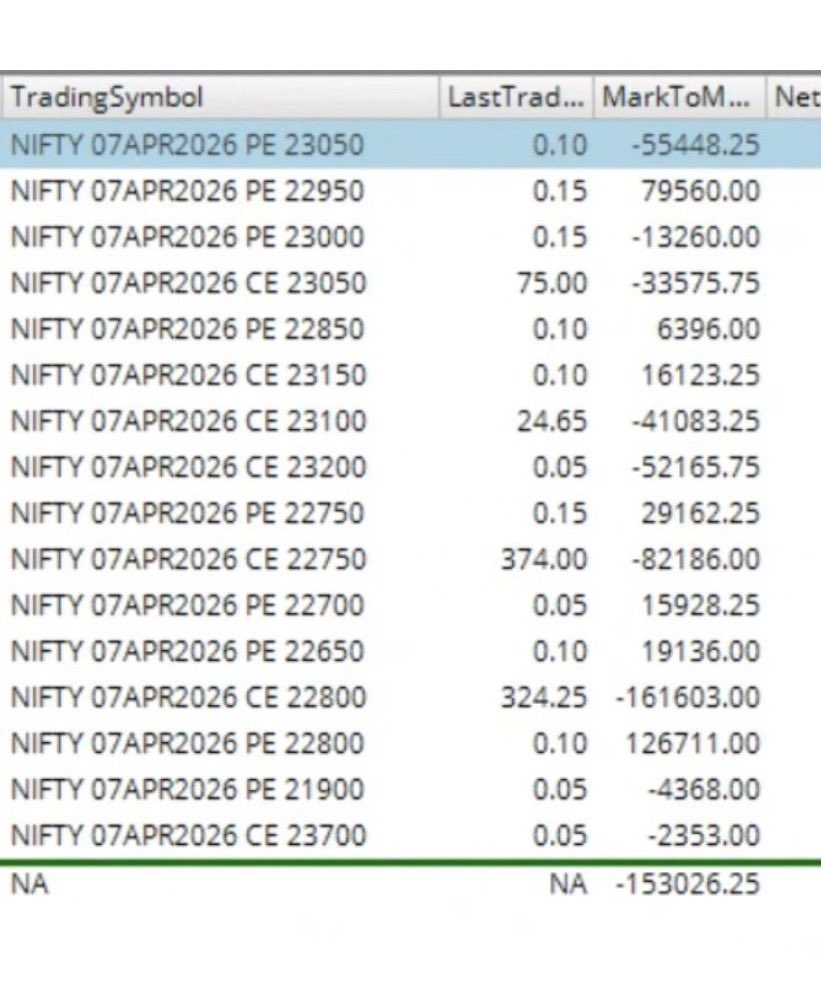The height and width of the screenshot is (982, 821).
Task: Select row NIFTY 07APR2026 PE 22850
Action: [410, 329]
